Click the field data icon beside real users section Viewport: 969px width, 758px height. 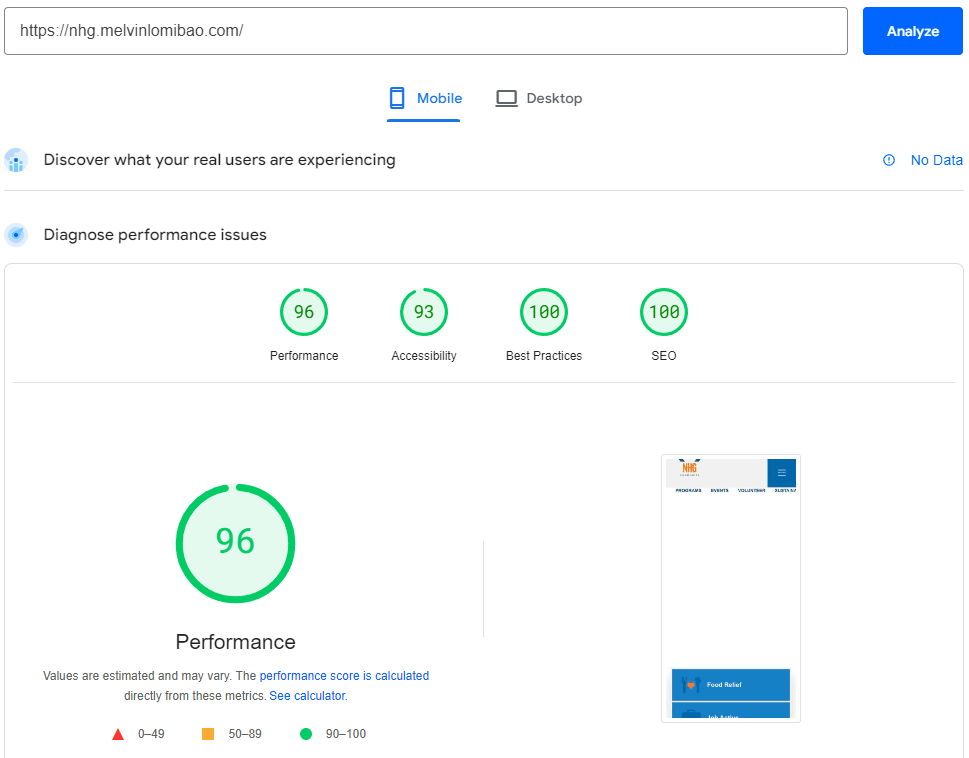(16, 160)
